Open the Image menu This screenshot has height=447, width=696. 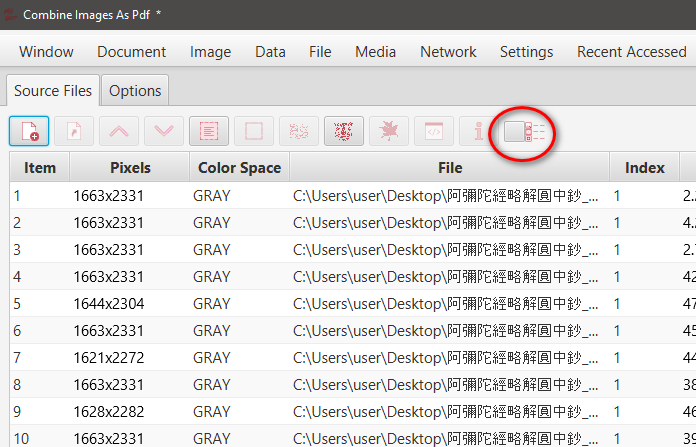tap(210, 52)
